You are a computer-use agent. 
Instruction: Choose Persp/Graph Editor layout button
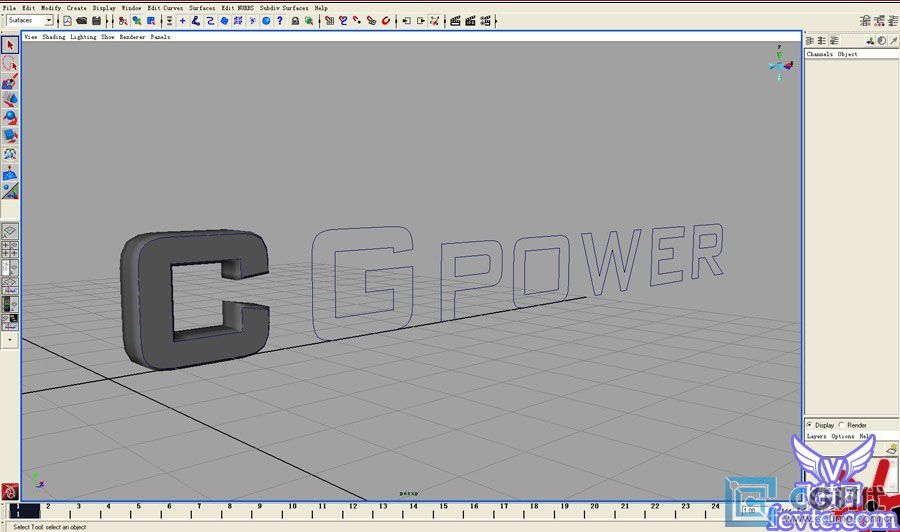point(10,286)
